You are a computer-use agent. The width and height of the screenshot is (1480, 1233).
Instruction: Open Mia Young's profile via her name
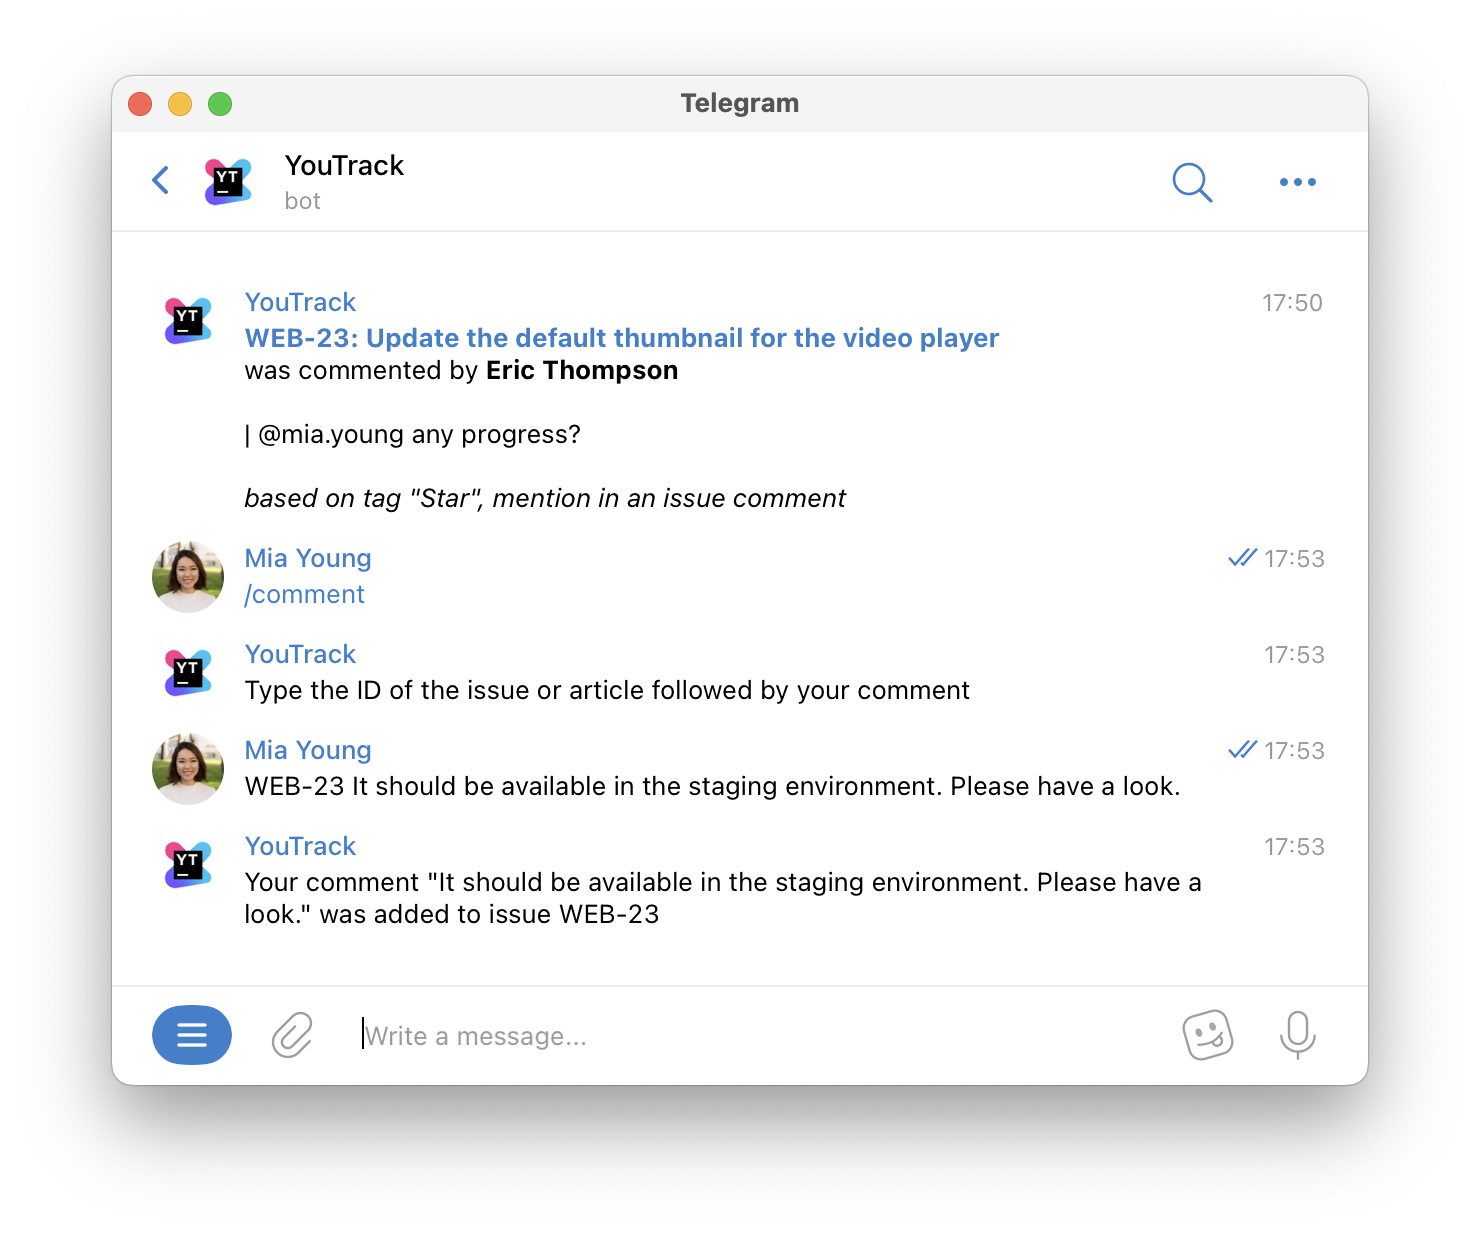tap(307, 557)
